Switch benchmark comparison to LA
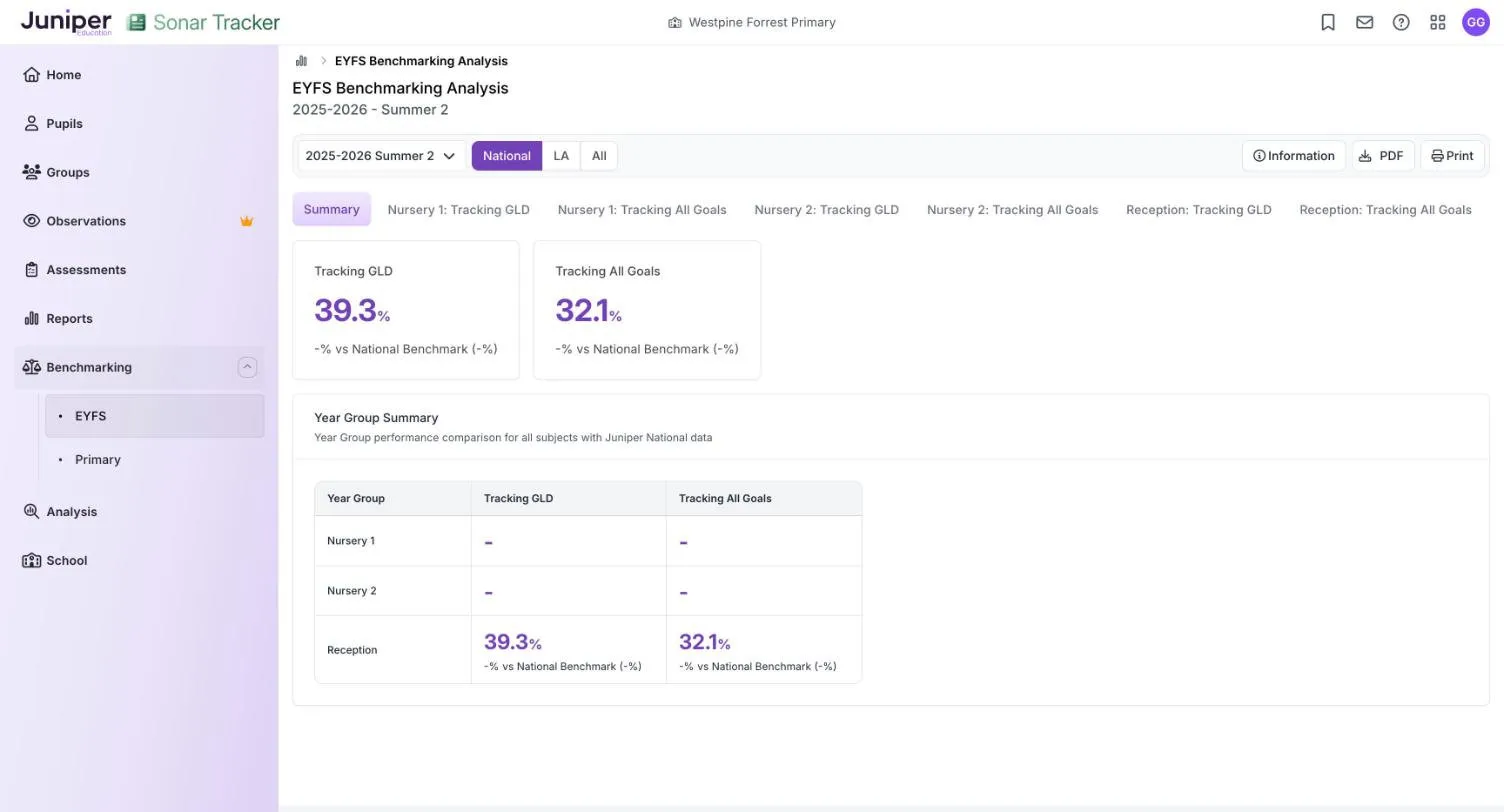 [x=561, y=156]
